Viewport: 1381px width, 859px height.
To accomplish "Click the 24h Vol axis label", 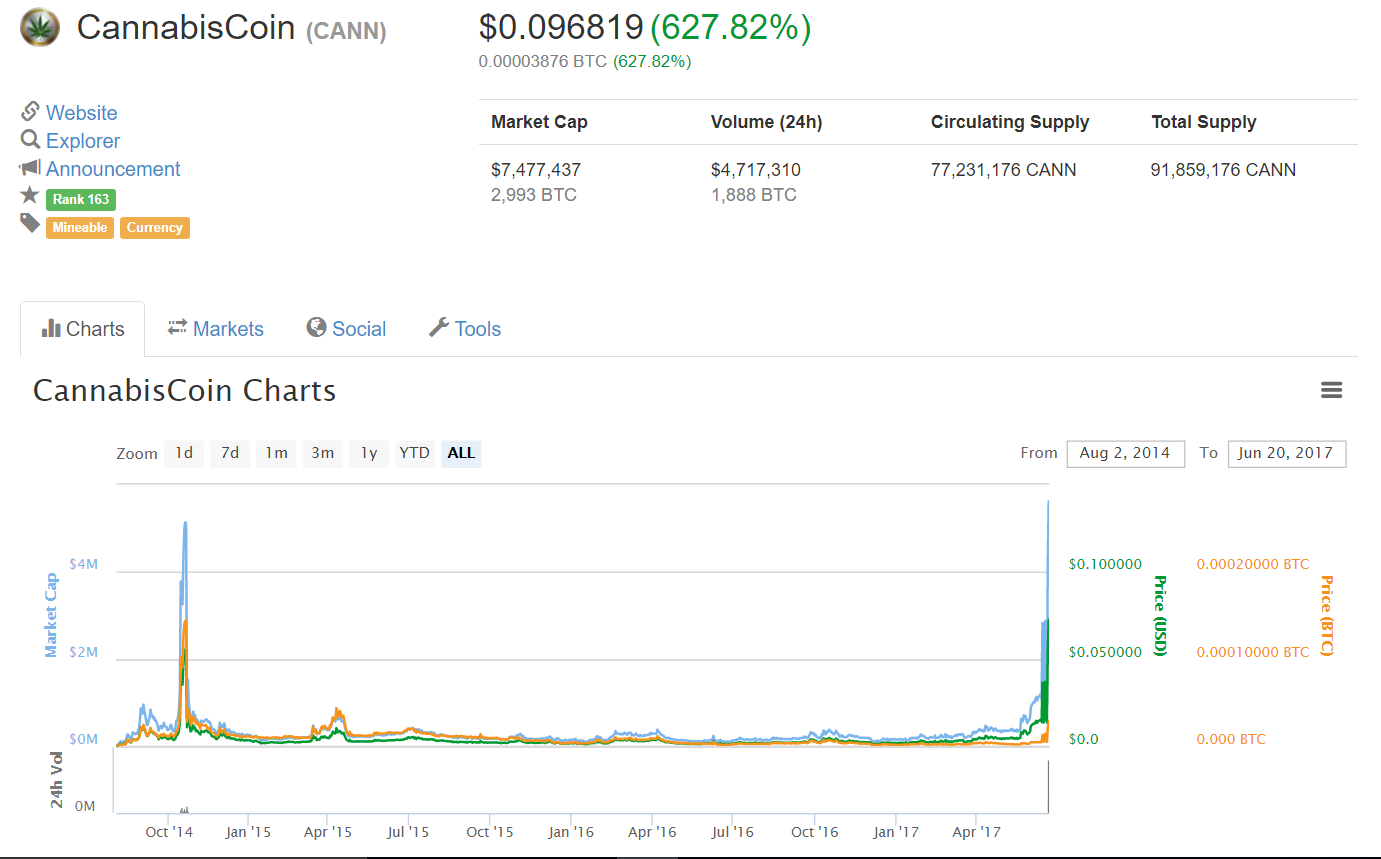I will [57, 780].
